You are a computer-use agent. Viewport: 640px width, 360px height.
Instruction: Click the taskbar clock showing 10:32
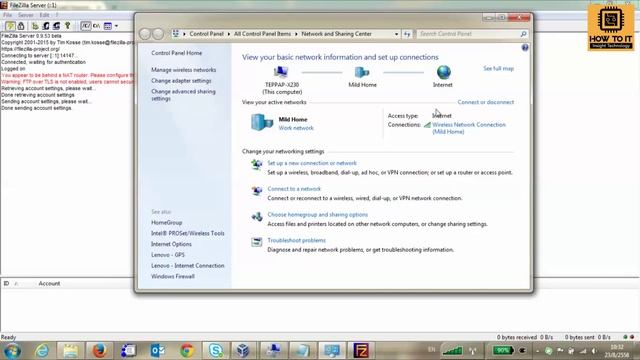pos(617,351)
